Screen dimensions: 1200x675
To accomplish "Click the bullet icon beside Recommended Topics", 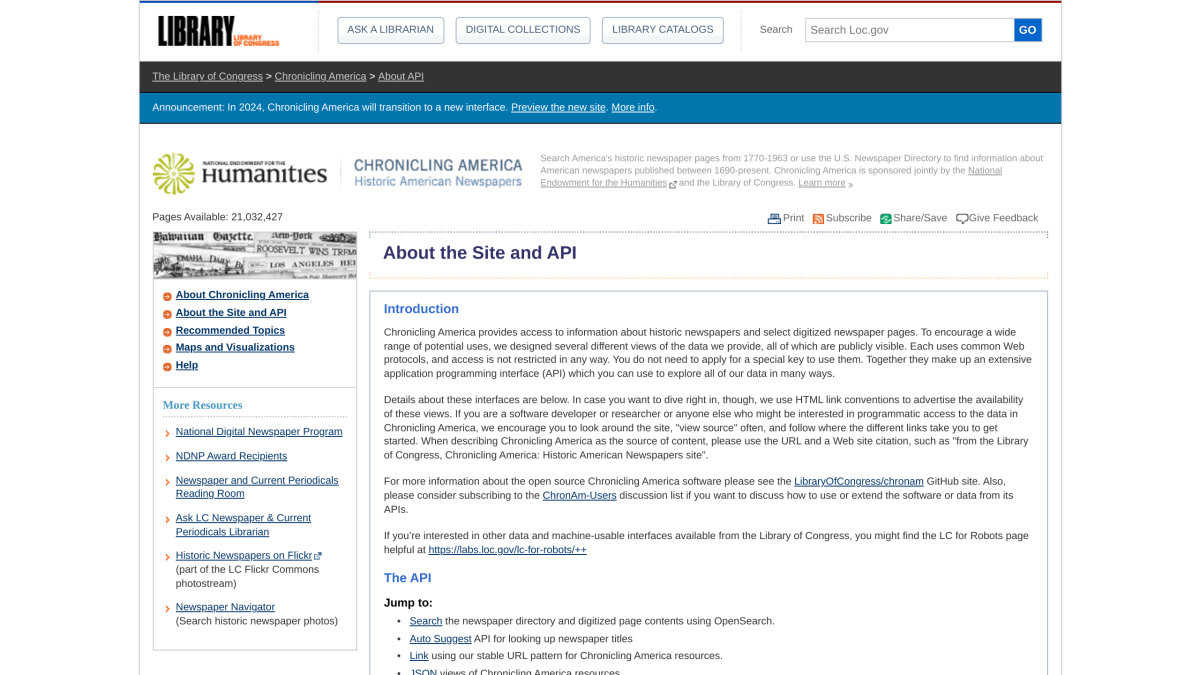I will [167, 332].
